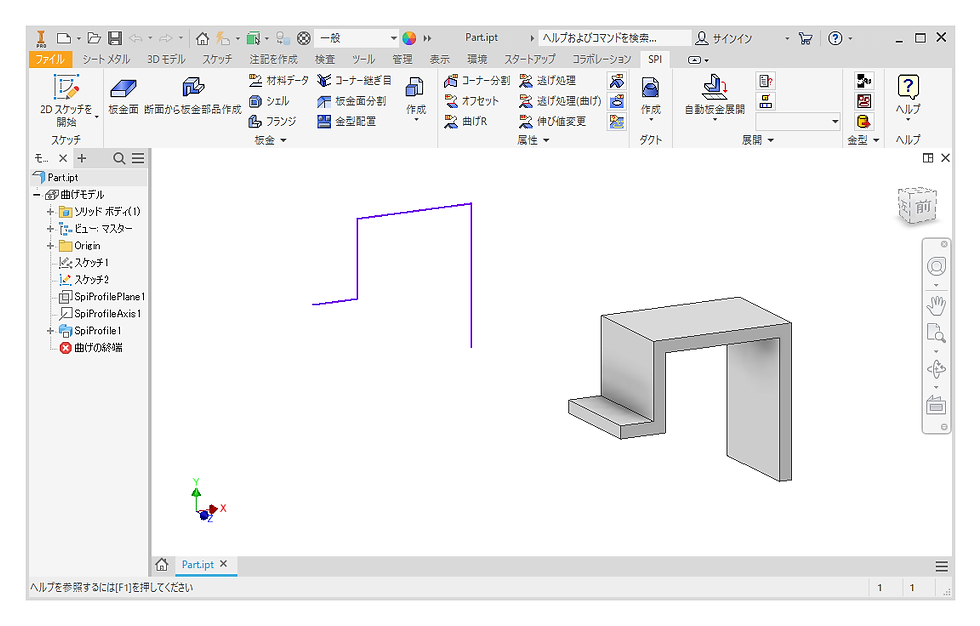Open document tab list menu at bottom right

click(941, 567)
